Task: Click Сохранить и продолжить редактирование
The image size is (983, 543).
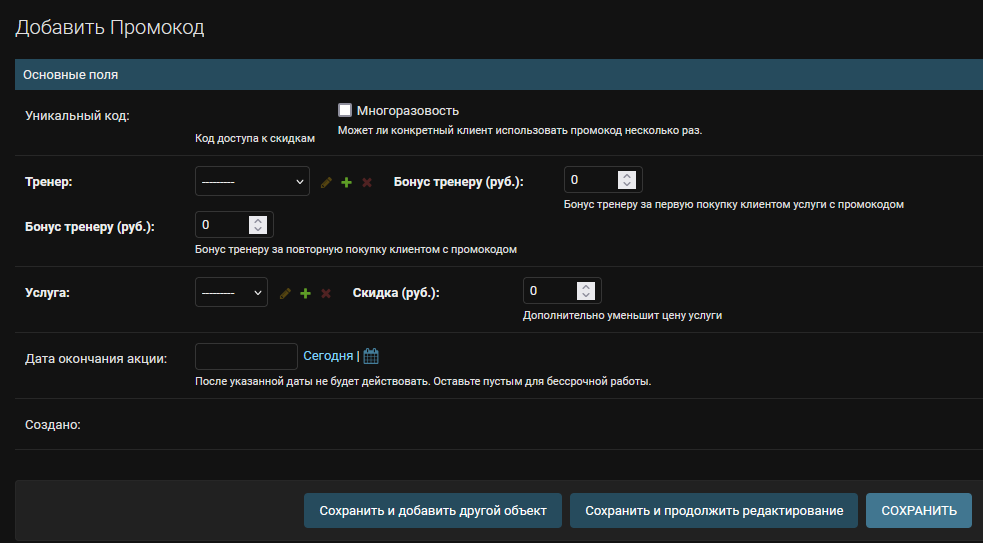Action: point(714,510)
